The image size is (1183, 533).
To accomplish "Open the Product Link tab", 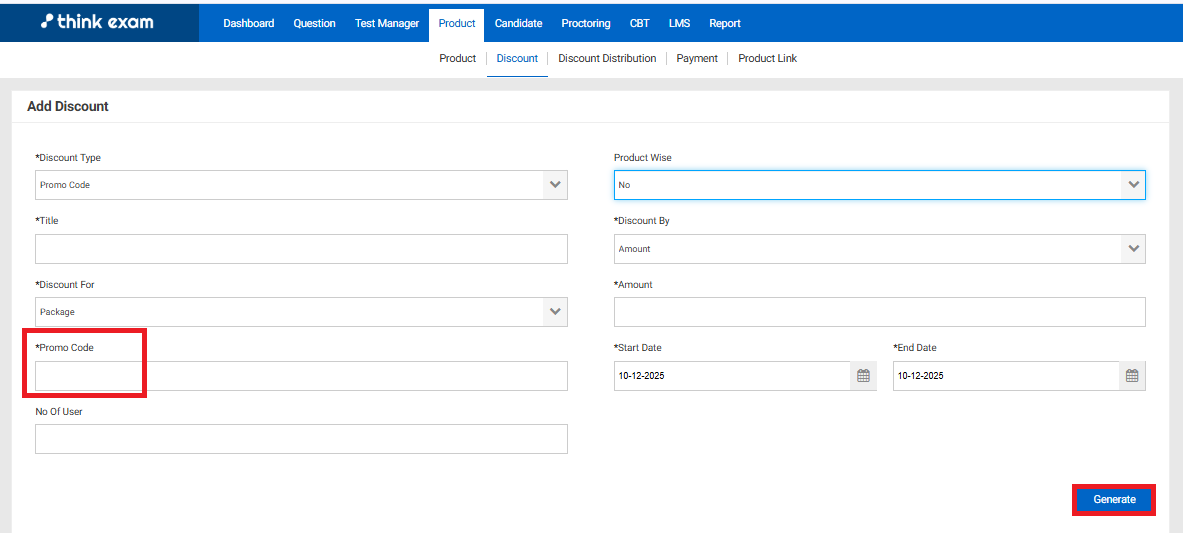I will (767, 58).
